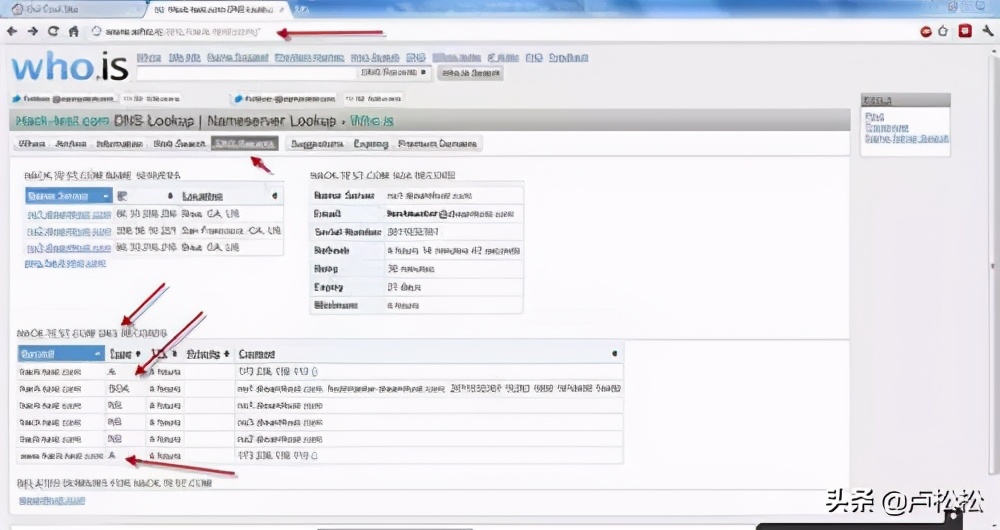This screenshot has width=1000, height=530.
Task: Sort name servers by the Name Server column
Action: [69, 196]
